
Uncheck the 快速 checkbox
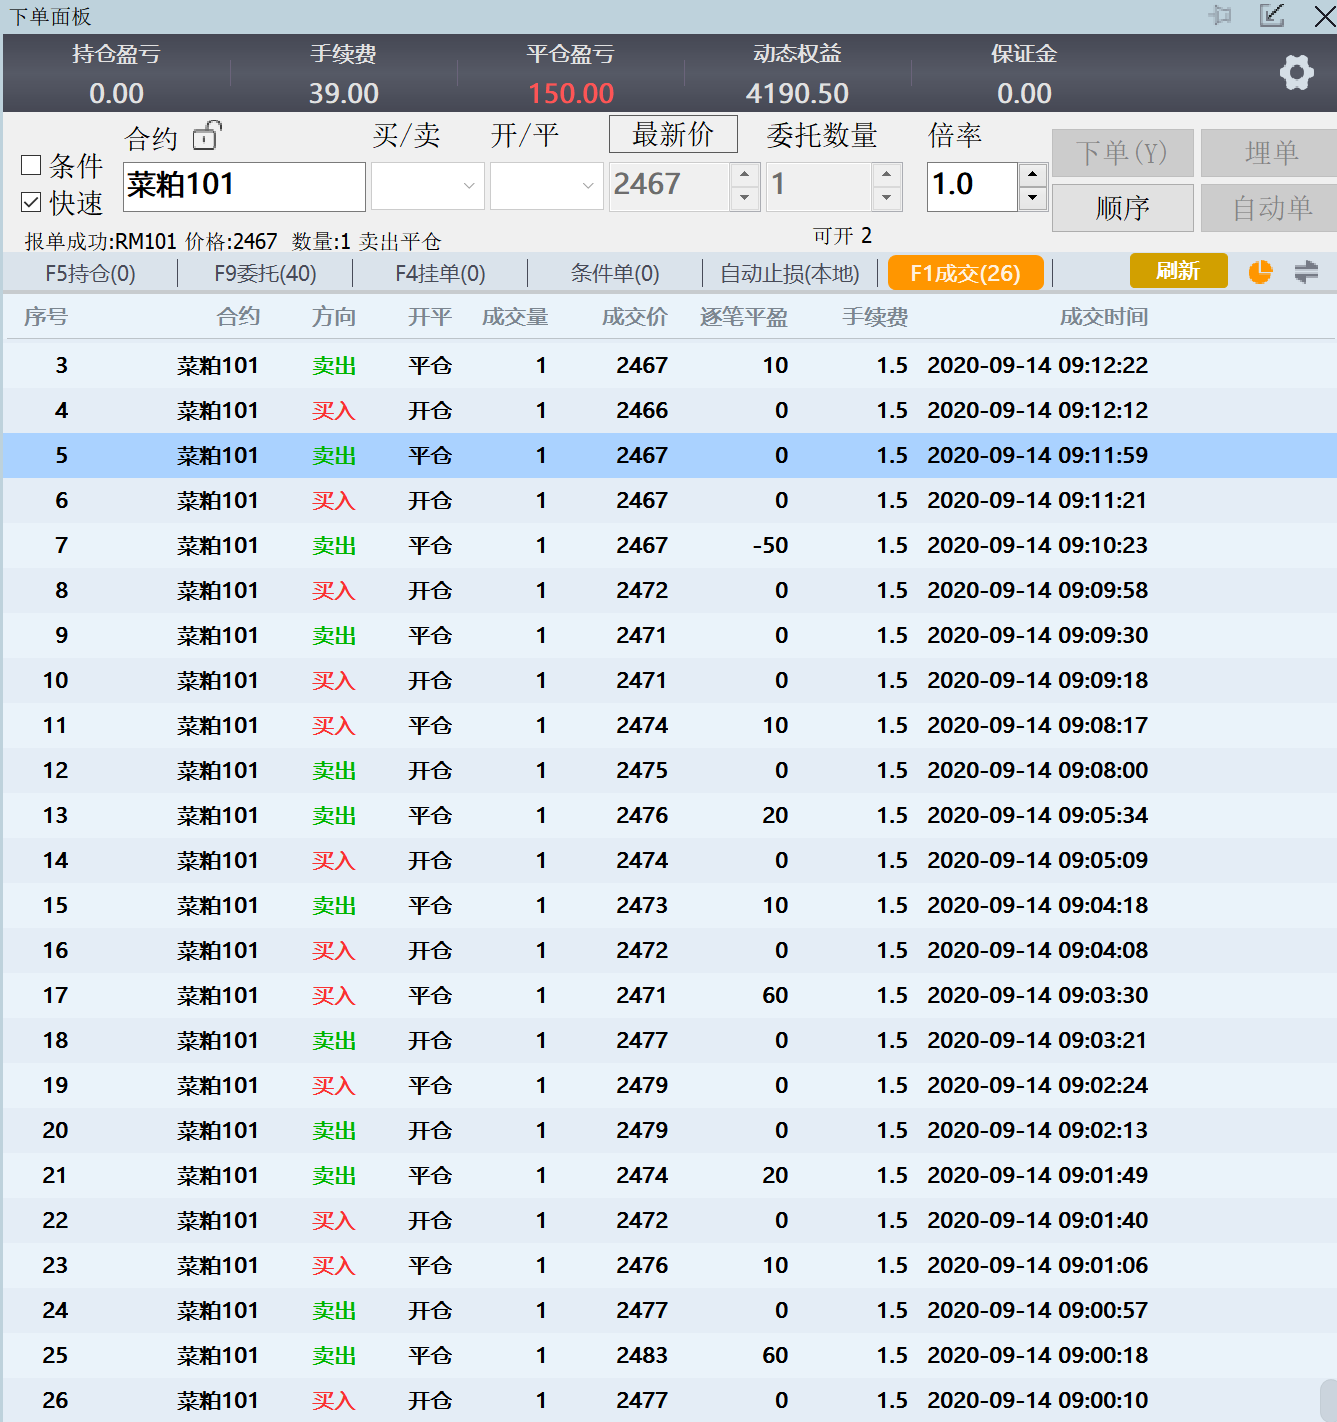pyautogui.click(x=31, y=203)
